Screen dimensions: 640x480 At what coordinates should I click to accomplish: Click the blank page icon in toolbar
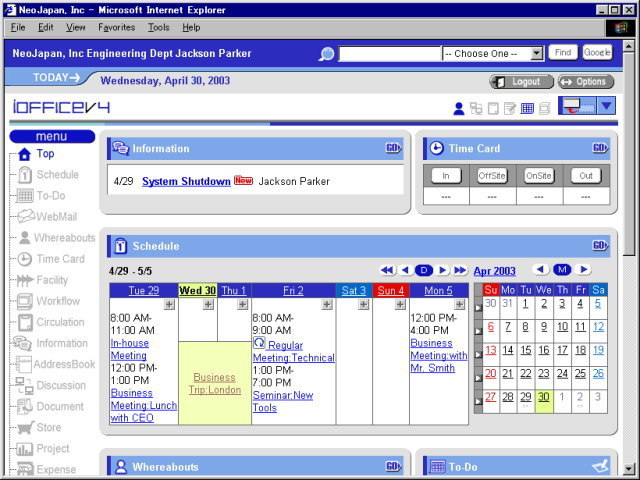(493, 108)
